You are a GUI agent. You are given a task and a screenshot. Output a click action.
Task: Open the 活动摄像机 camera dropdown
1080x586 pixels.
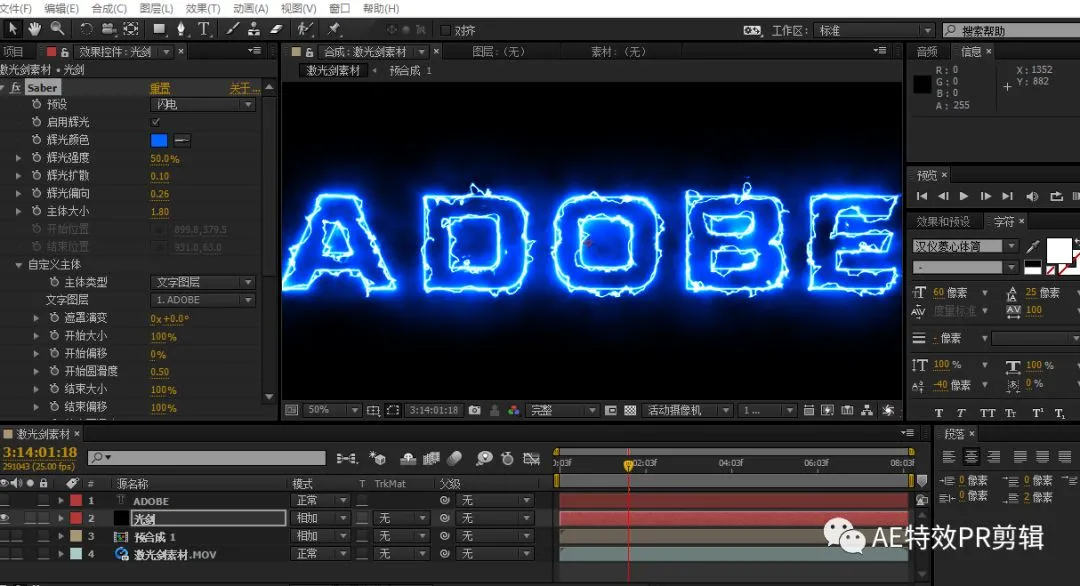pyautogui.click(x=687, y=410)
